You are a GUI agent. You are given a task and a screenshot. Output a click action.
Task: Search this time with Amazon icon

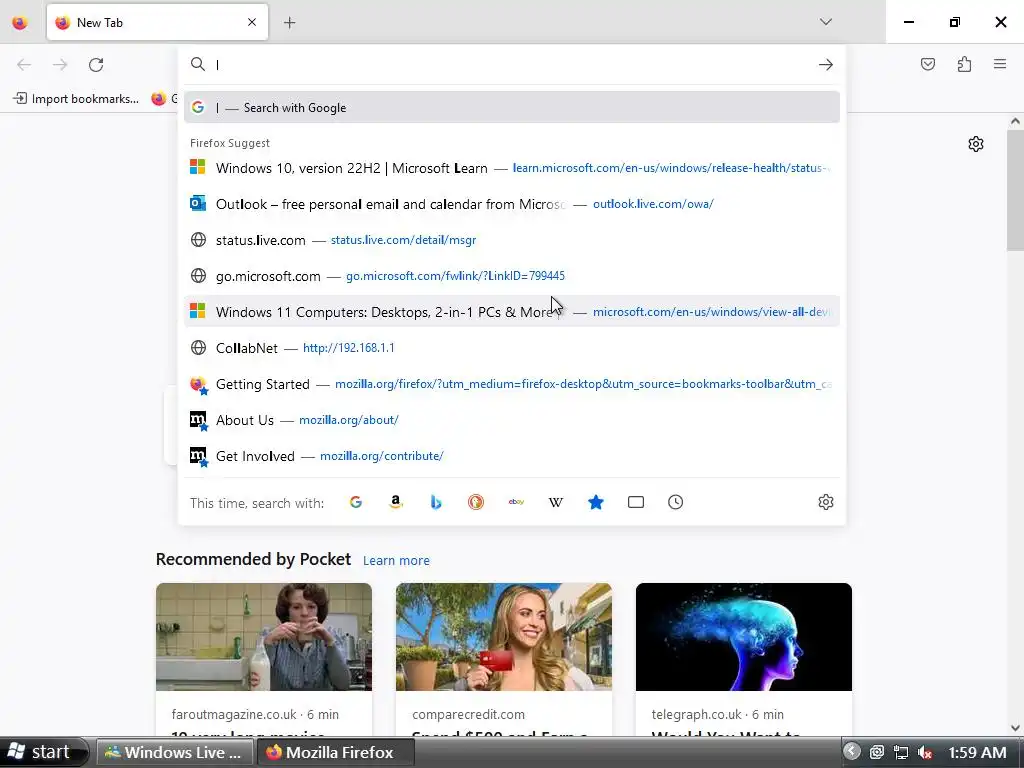coord(396,502)
